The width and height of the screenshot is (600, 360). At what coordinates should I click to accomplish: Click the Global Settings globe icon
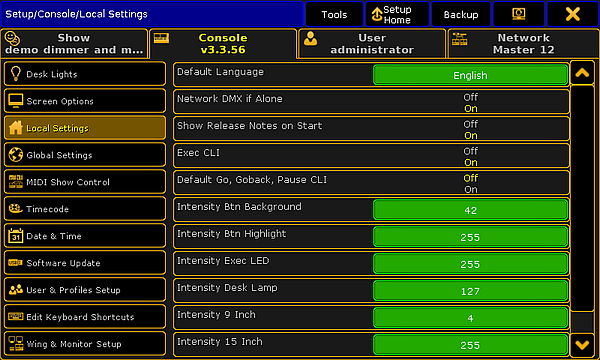coord(16,155)
